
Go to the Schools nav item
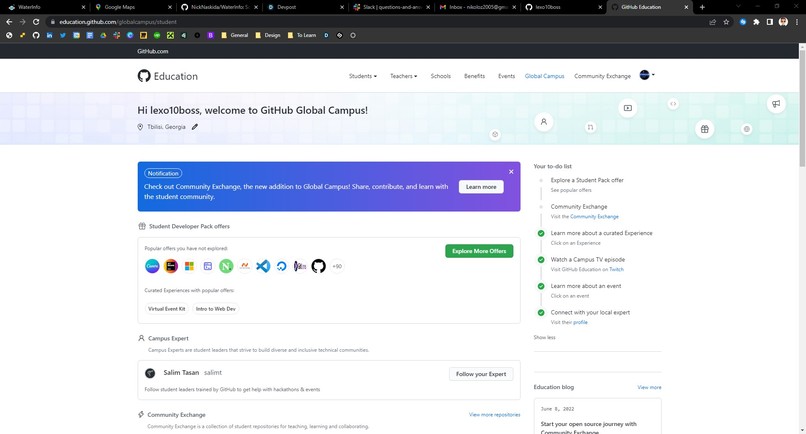tap(441, 76)
